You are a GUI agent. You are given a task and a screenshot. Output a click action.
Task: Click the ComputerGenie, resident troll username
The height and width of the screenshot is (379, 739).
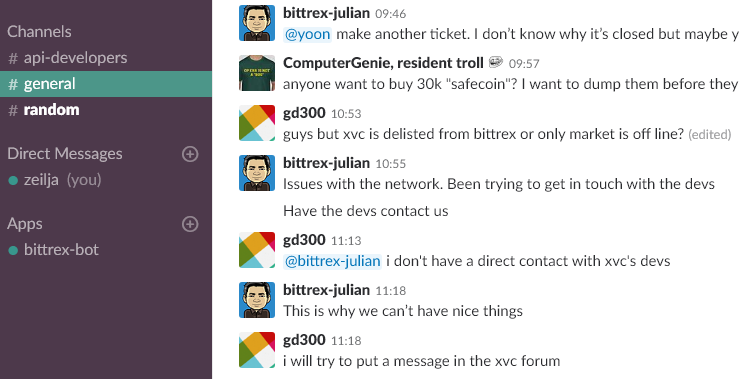pos(383,63)
